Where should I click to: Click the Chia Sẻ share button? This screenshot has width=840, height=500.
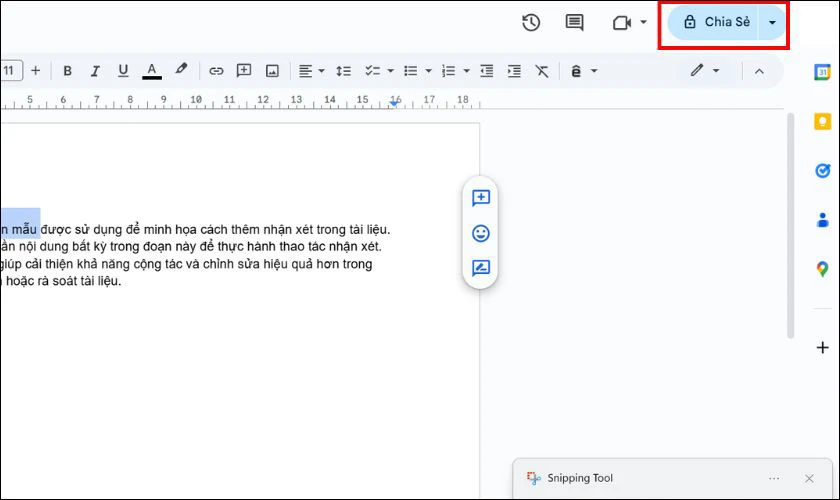tap(716, 23)
